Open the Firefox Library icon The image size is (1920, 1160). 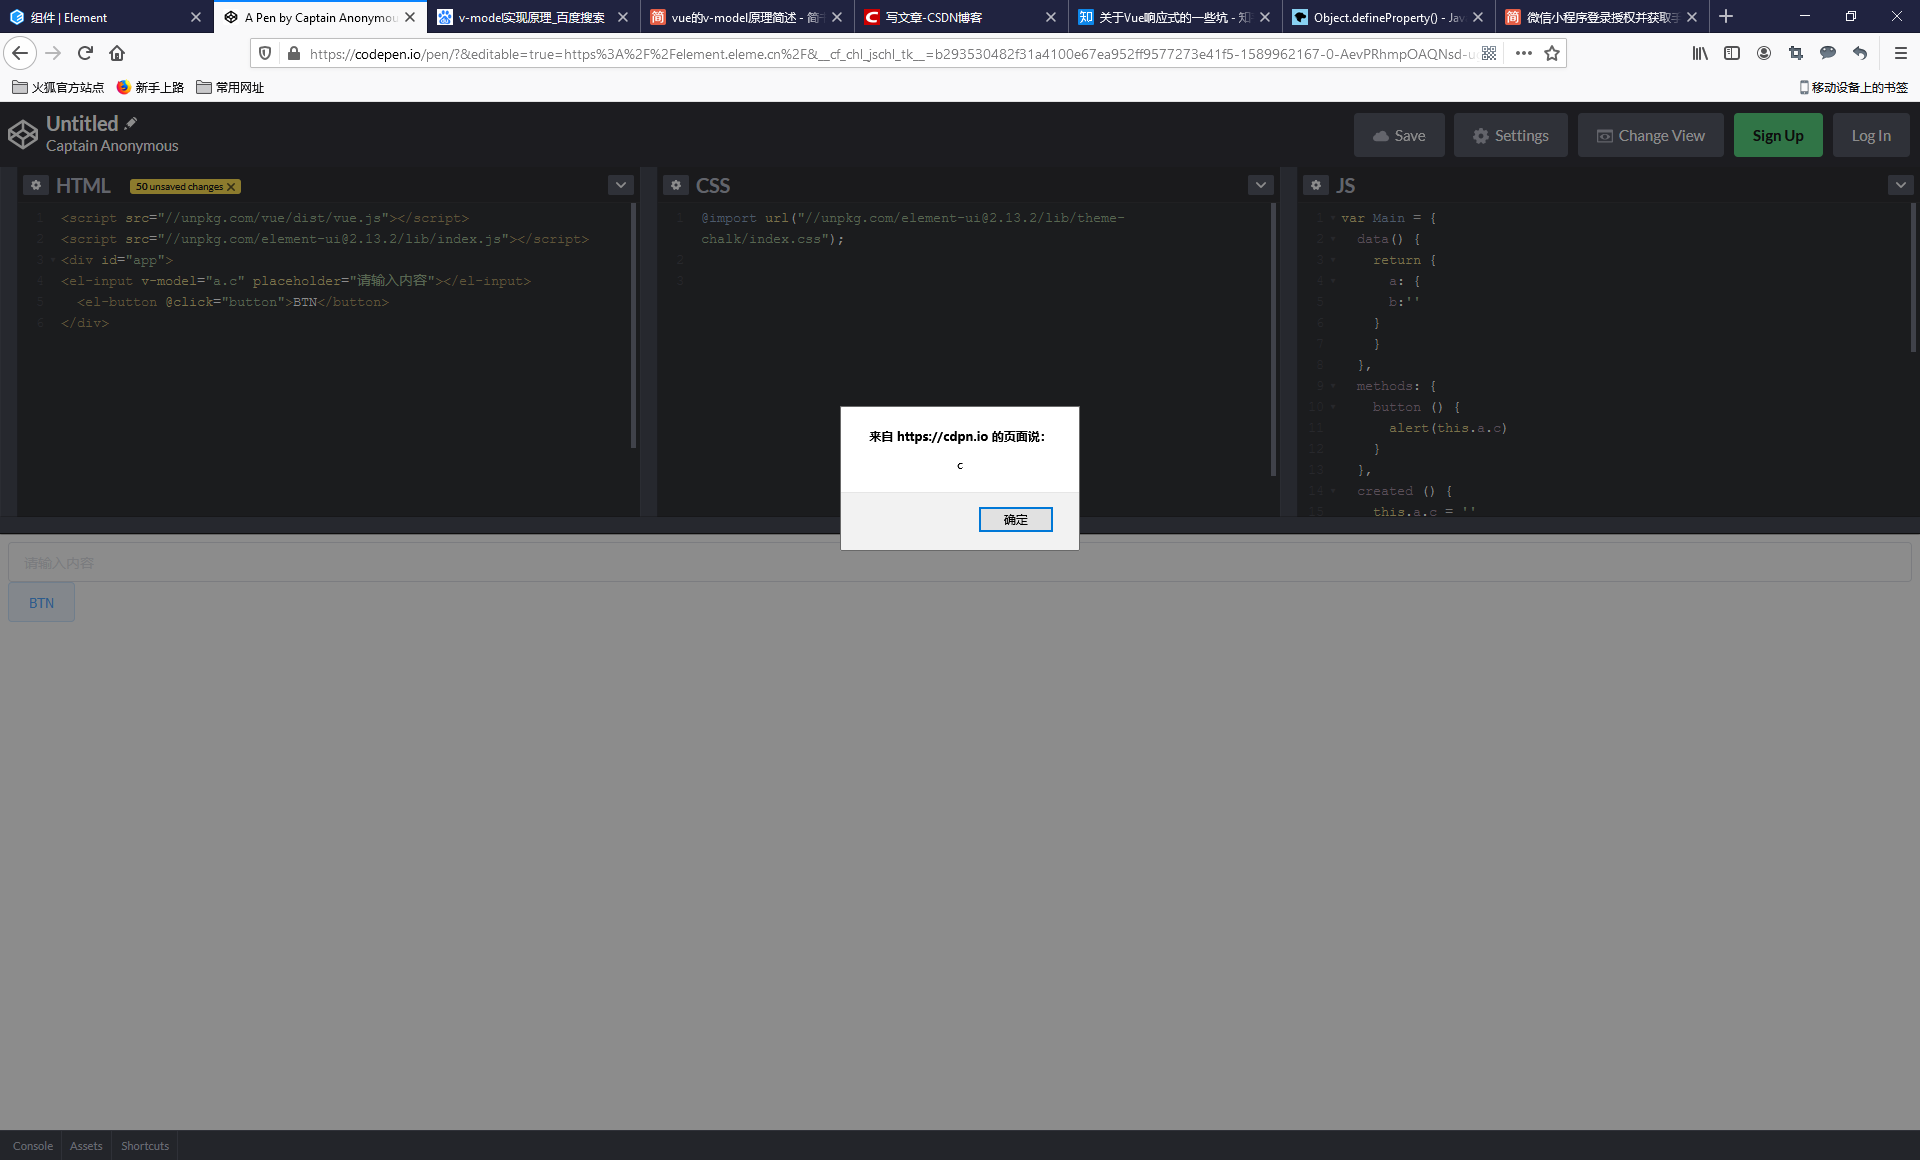click(1700, 53)
